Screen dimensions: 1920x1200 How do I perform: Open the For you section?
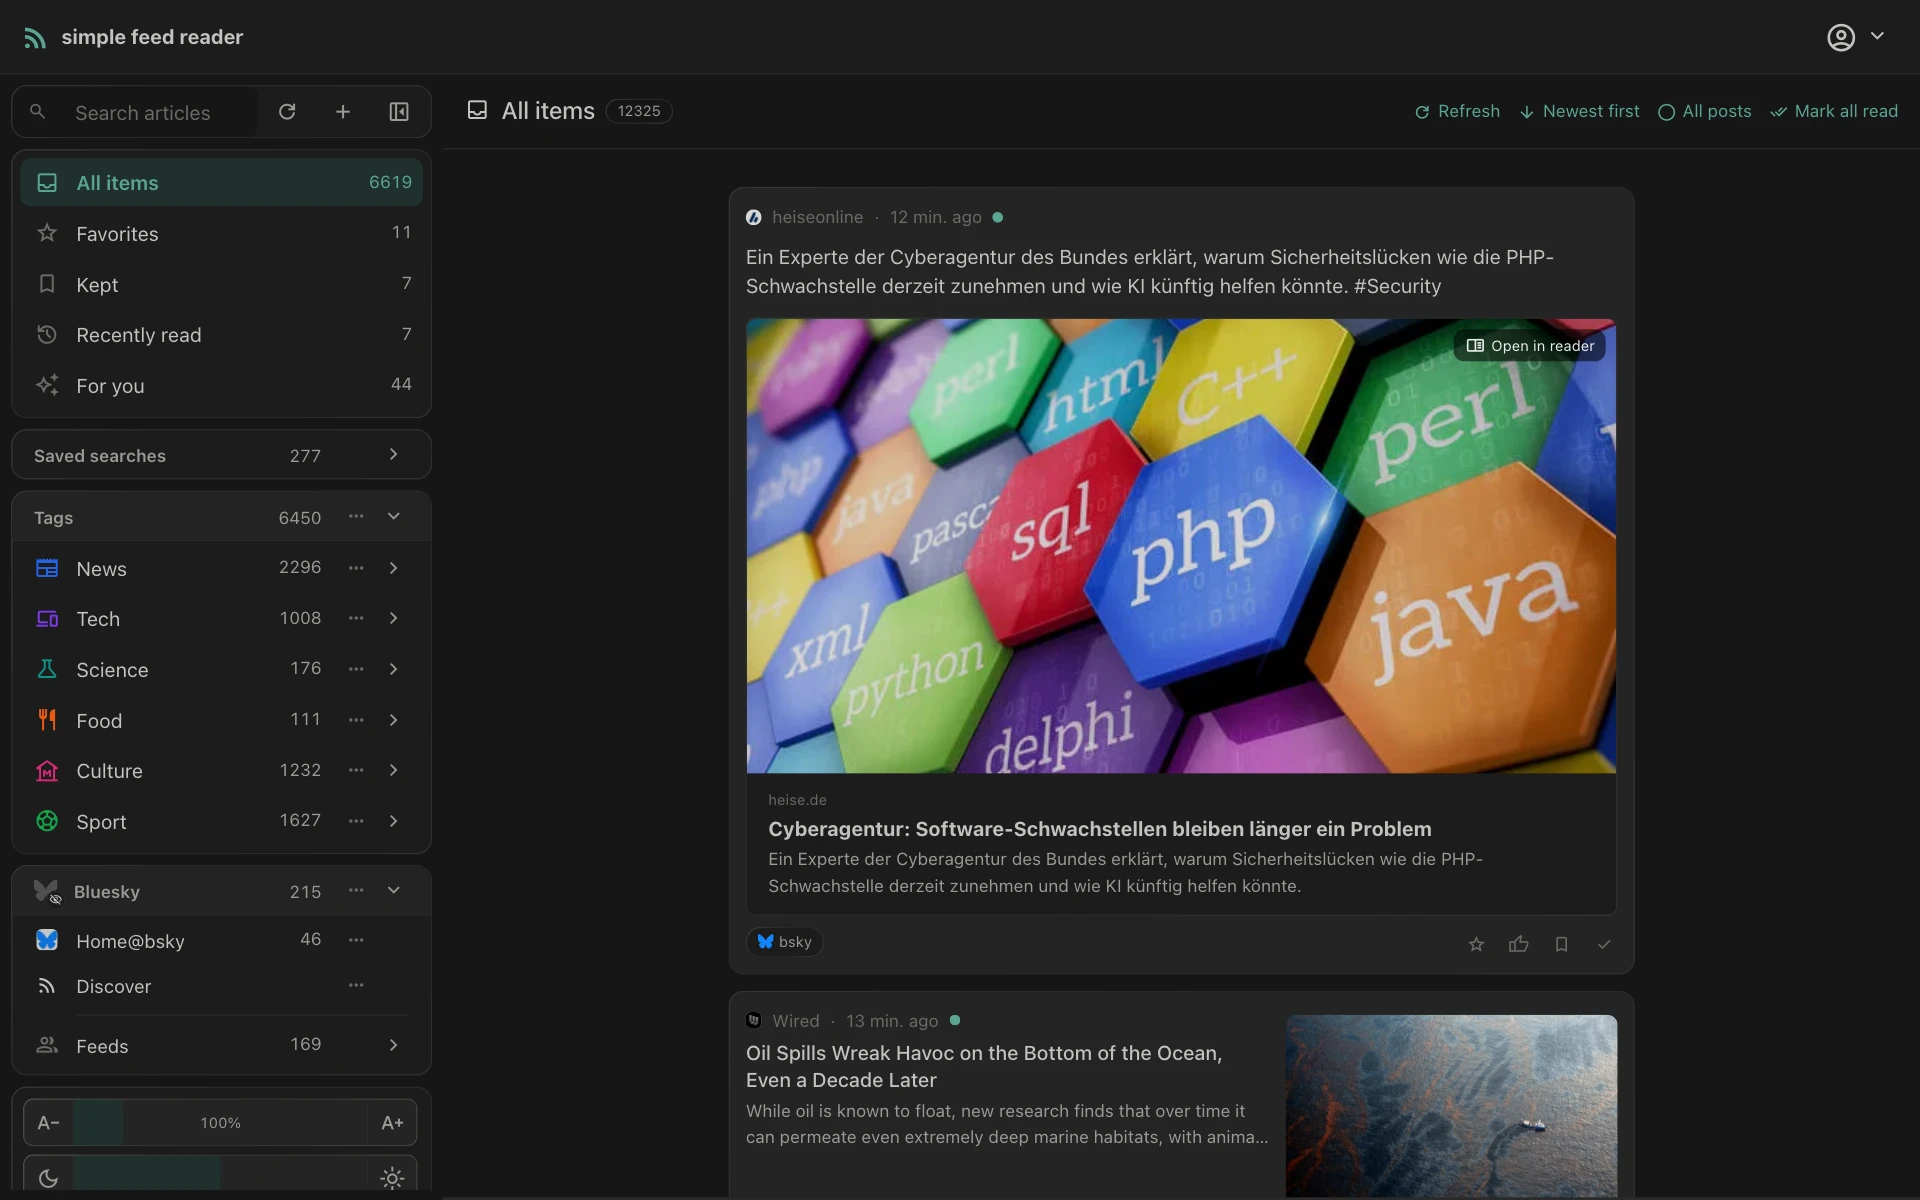pos(221,386)
